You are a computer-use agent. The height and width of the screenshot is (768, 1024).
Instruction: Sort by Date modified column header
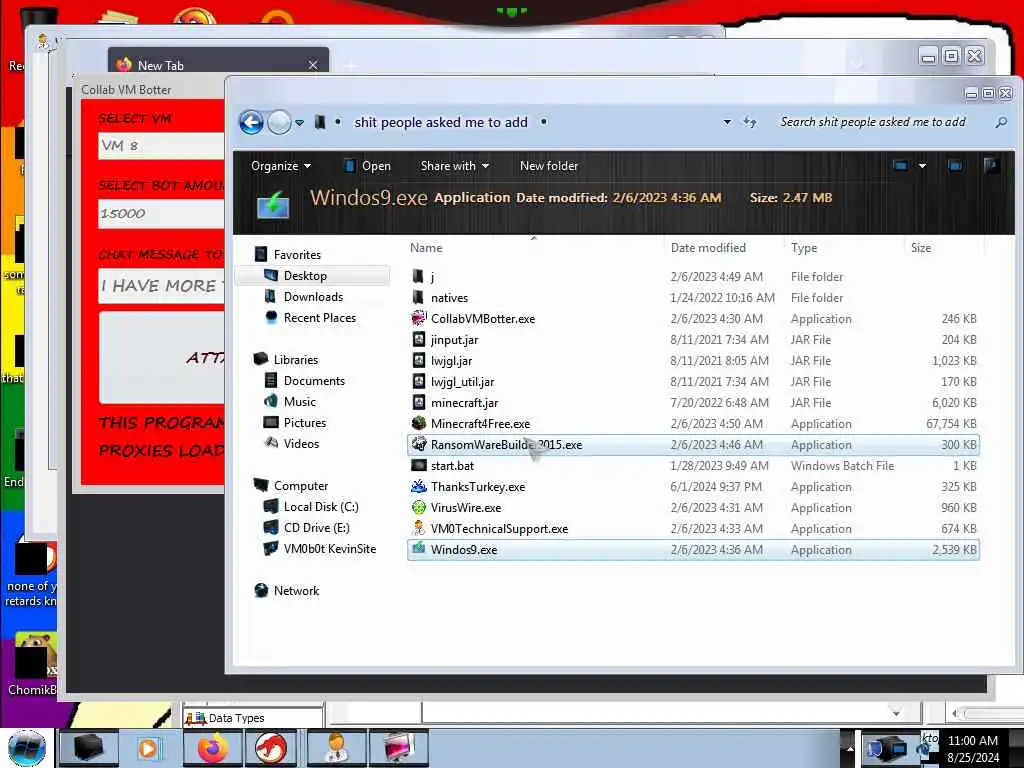pos(708,248)
